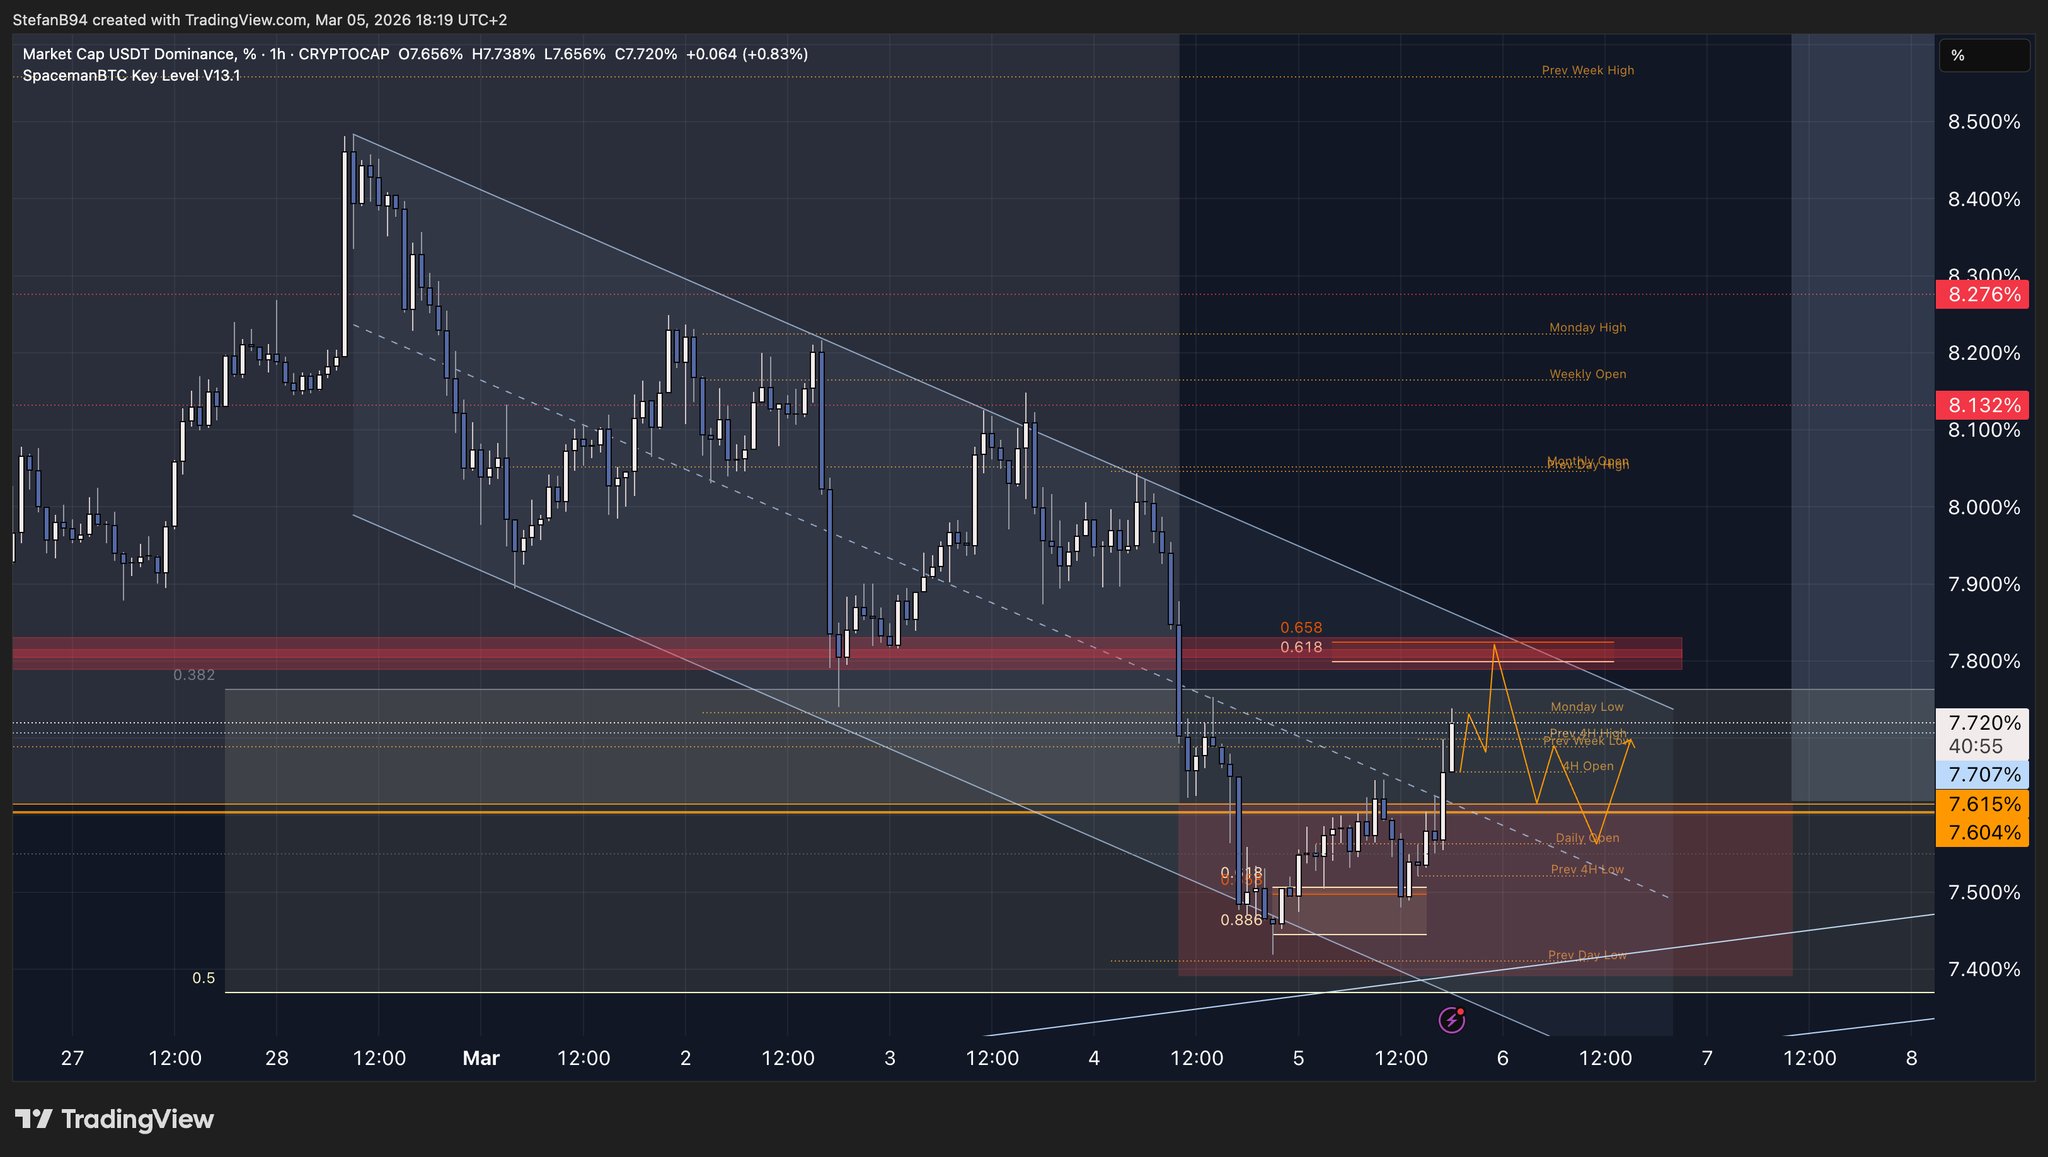Click the current price 7.720% label
The height and width of the screenshot is (1157, 2048).
pyautogui.click(x=1983, y=722)
